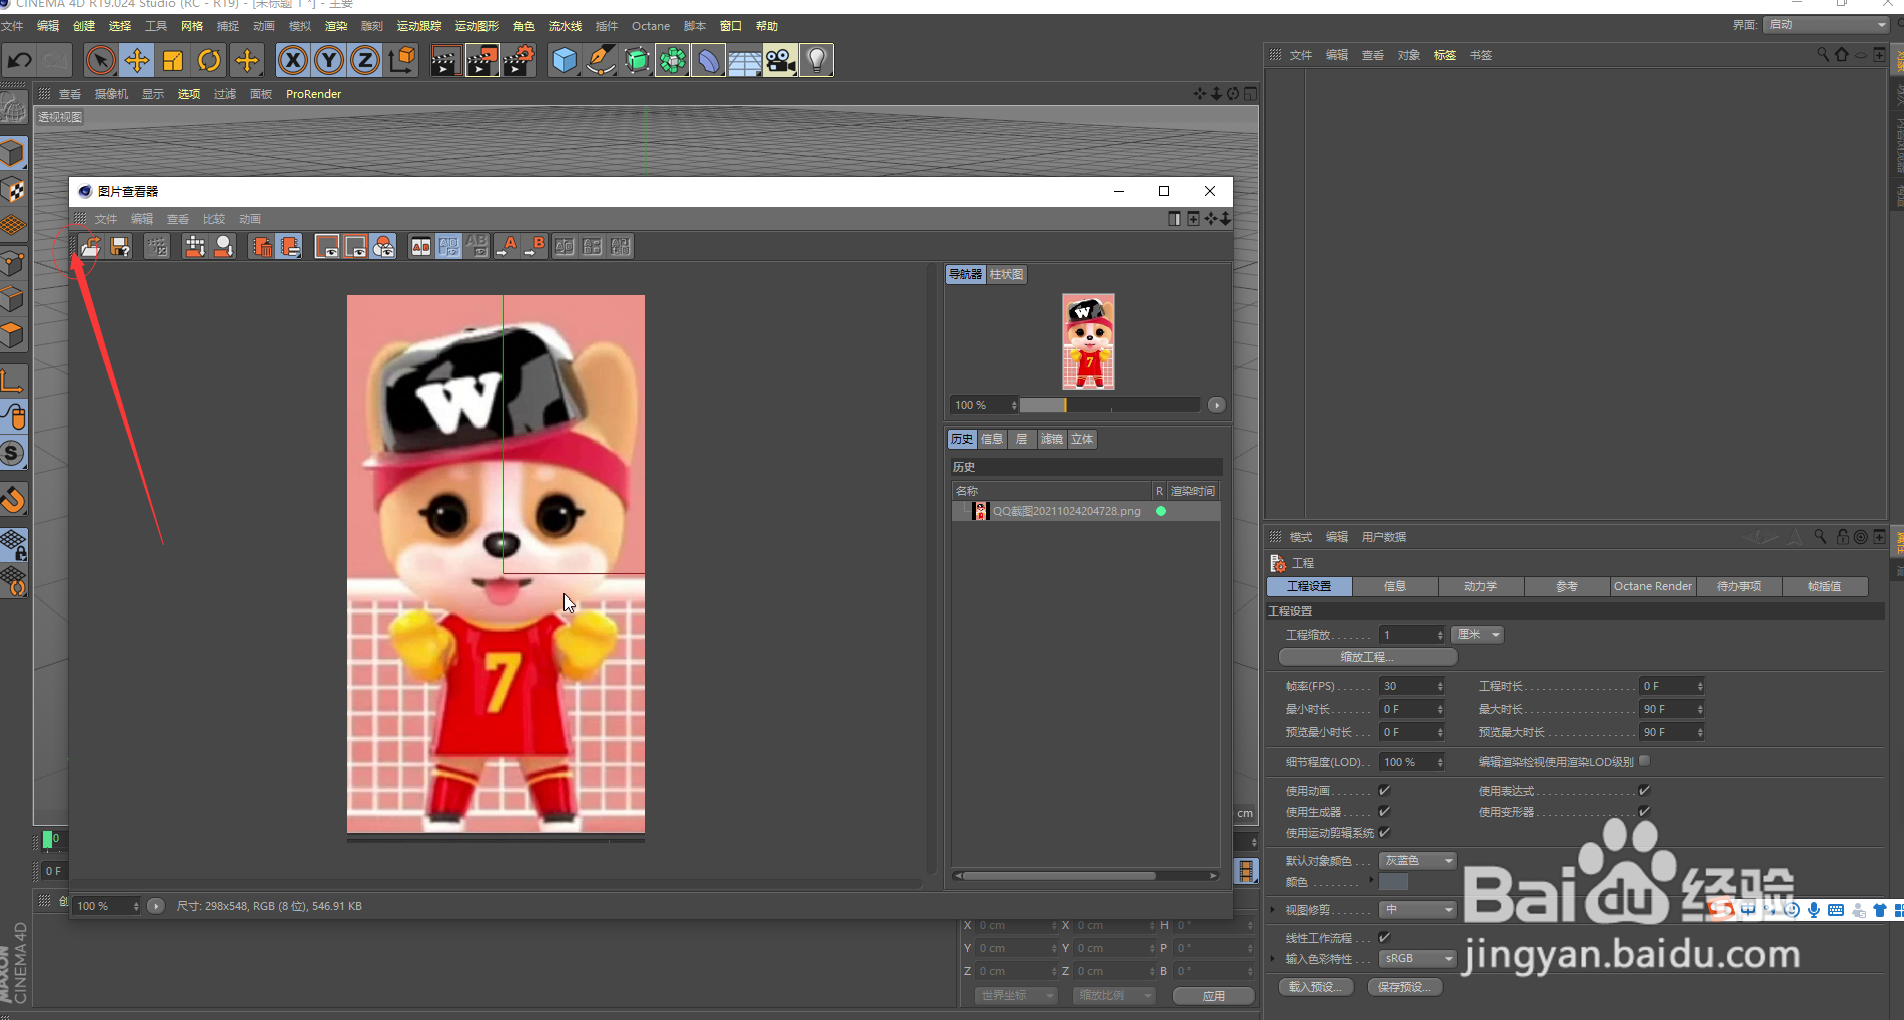This screenshot has width=1904, height=1020.
Task: Add a Light bulb object
Action: (x=817, y=61)
